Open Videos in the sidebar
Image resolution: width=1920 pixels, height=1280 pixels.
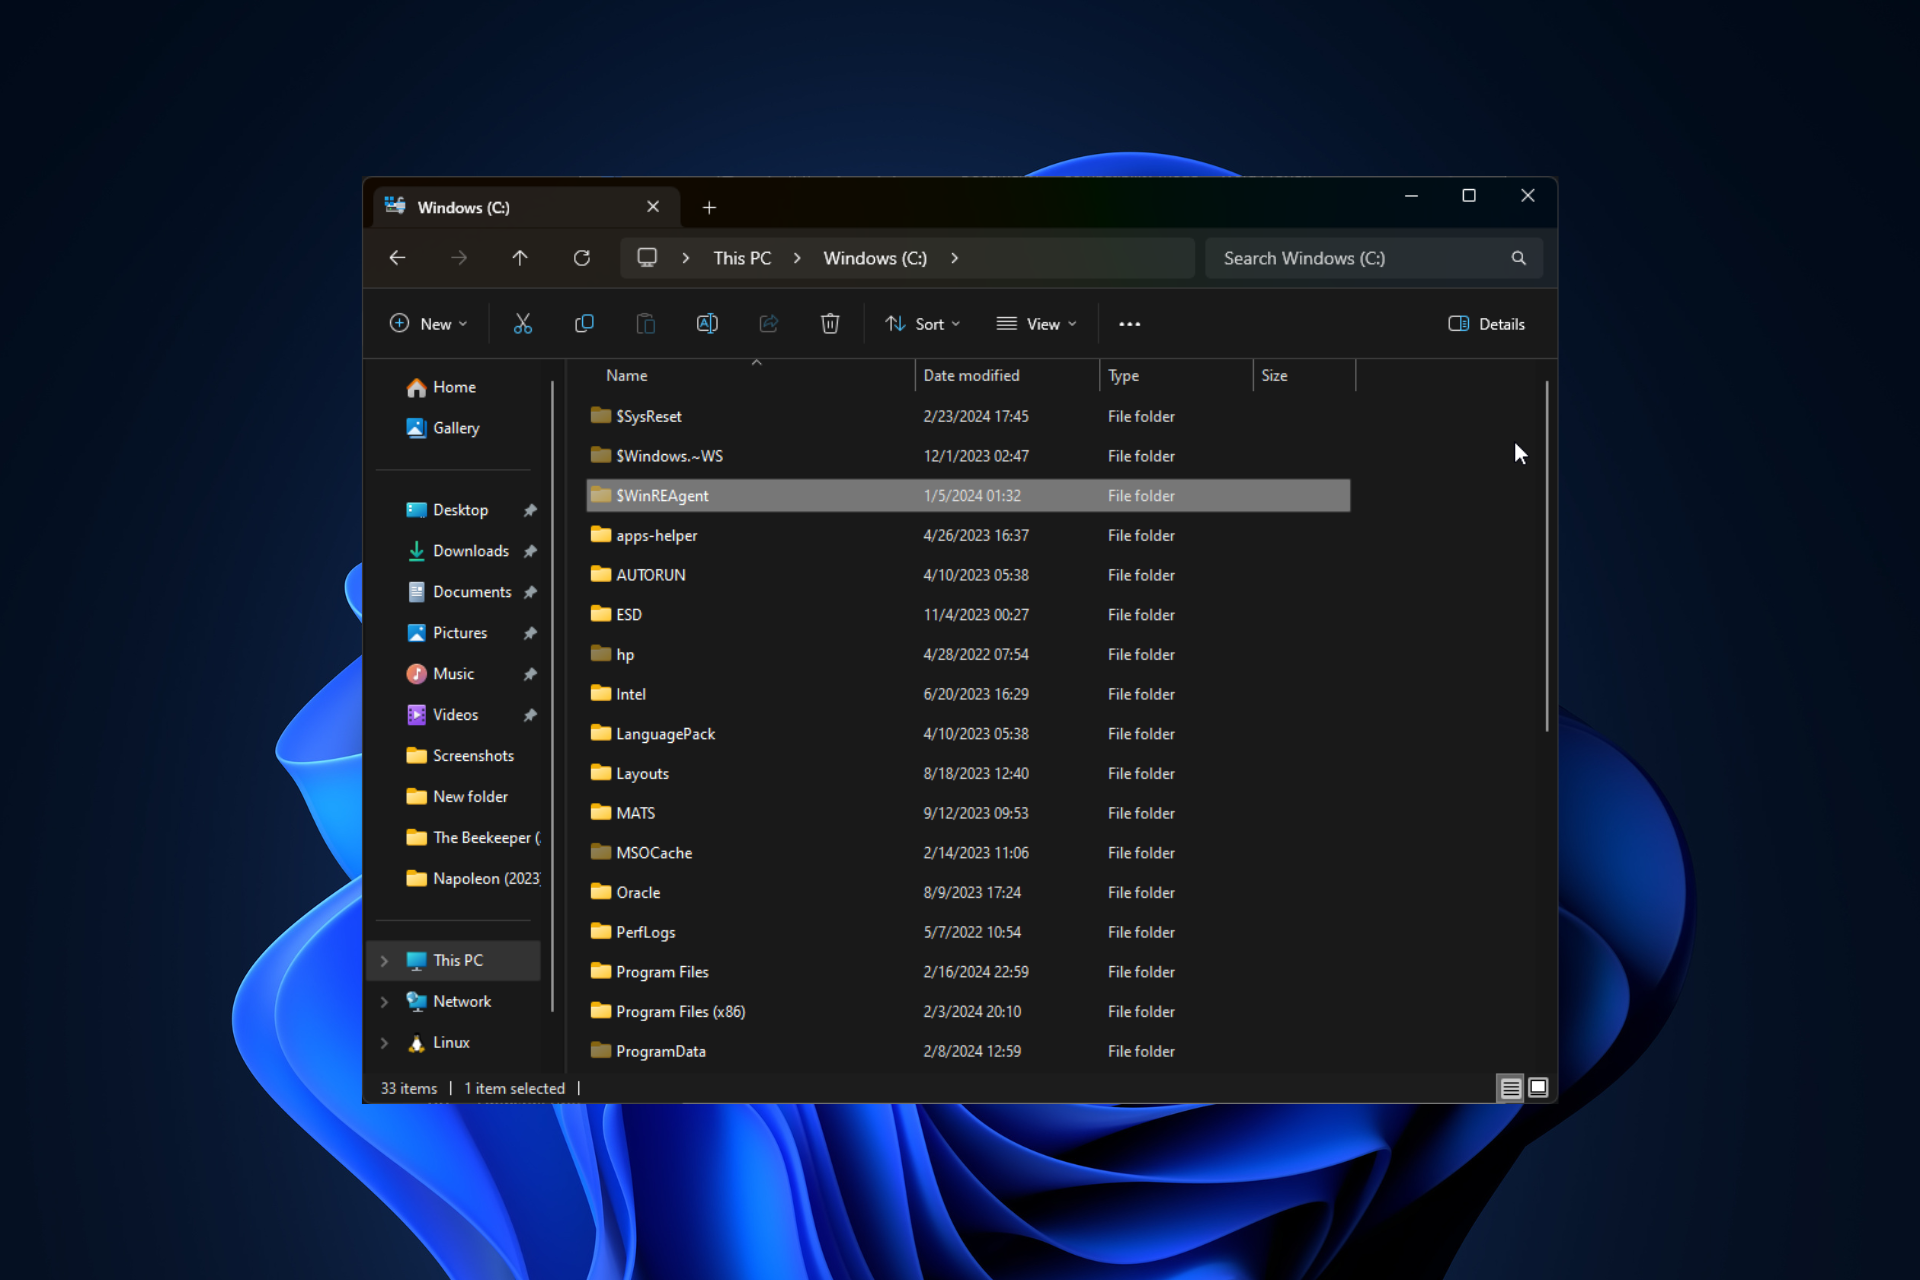442,715
